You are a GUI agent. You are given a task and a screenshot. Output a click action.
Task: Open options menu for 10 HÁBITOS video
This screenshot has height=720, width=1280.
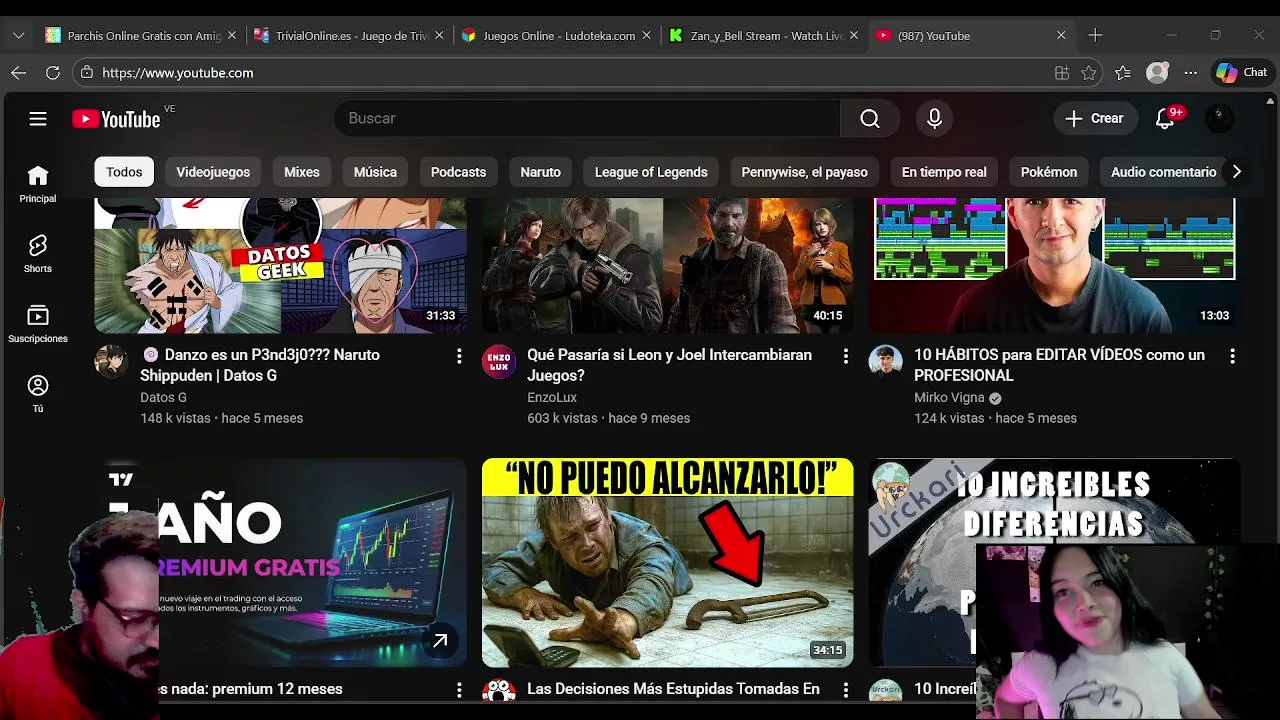click(x=1232, y=356)
